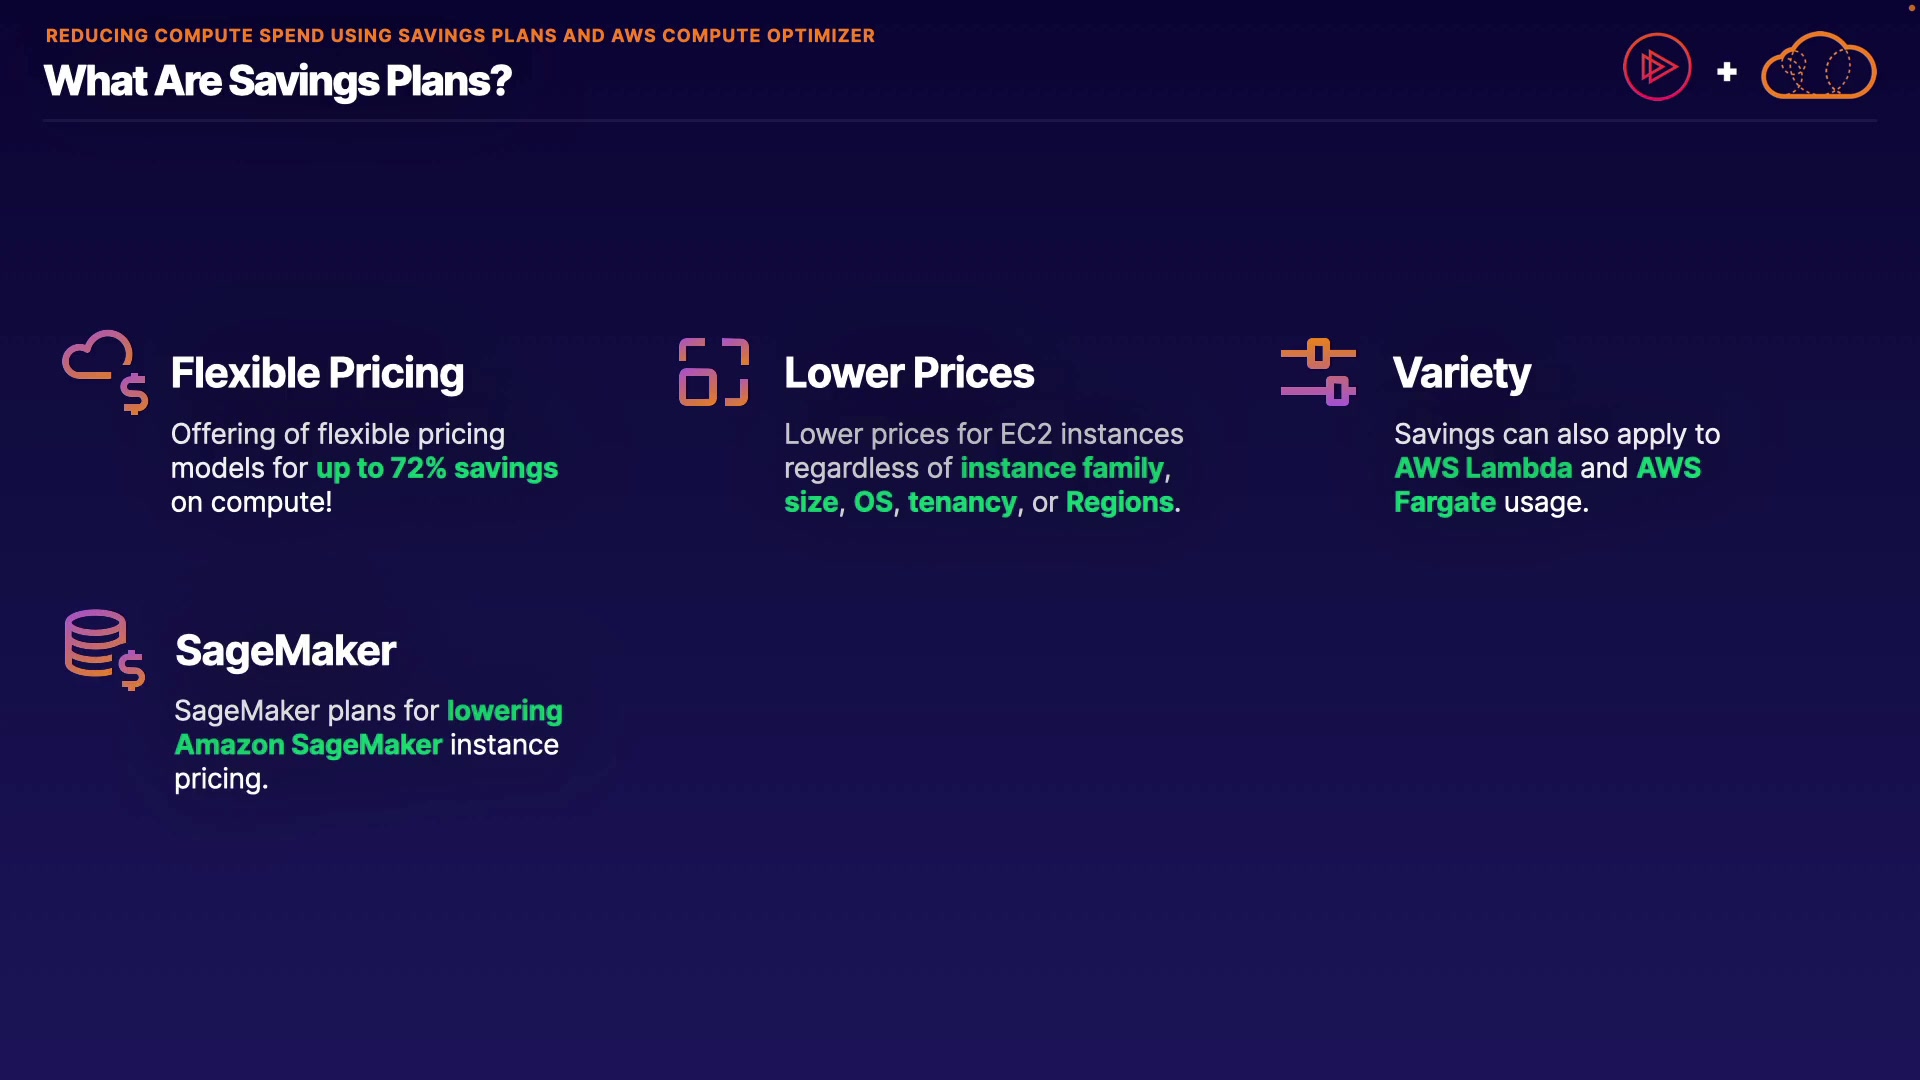This screenshot has width=1920, height=1080.
Task: Select the Flexible Pricing heading
Action: [x=317, y=373]
